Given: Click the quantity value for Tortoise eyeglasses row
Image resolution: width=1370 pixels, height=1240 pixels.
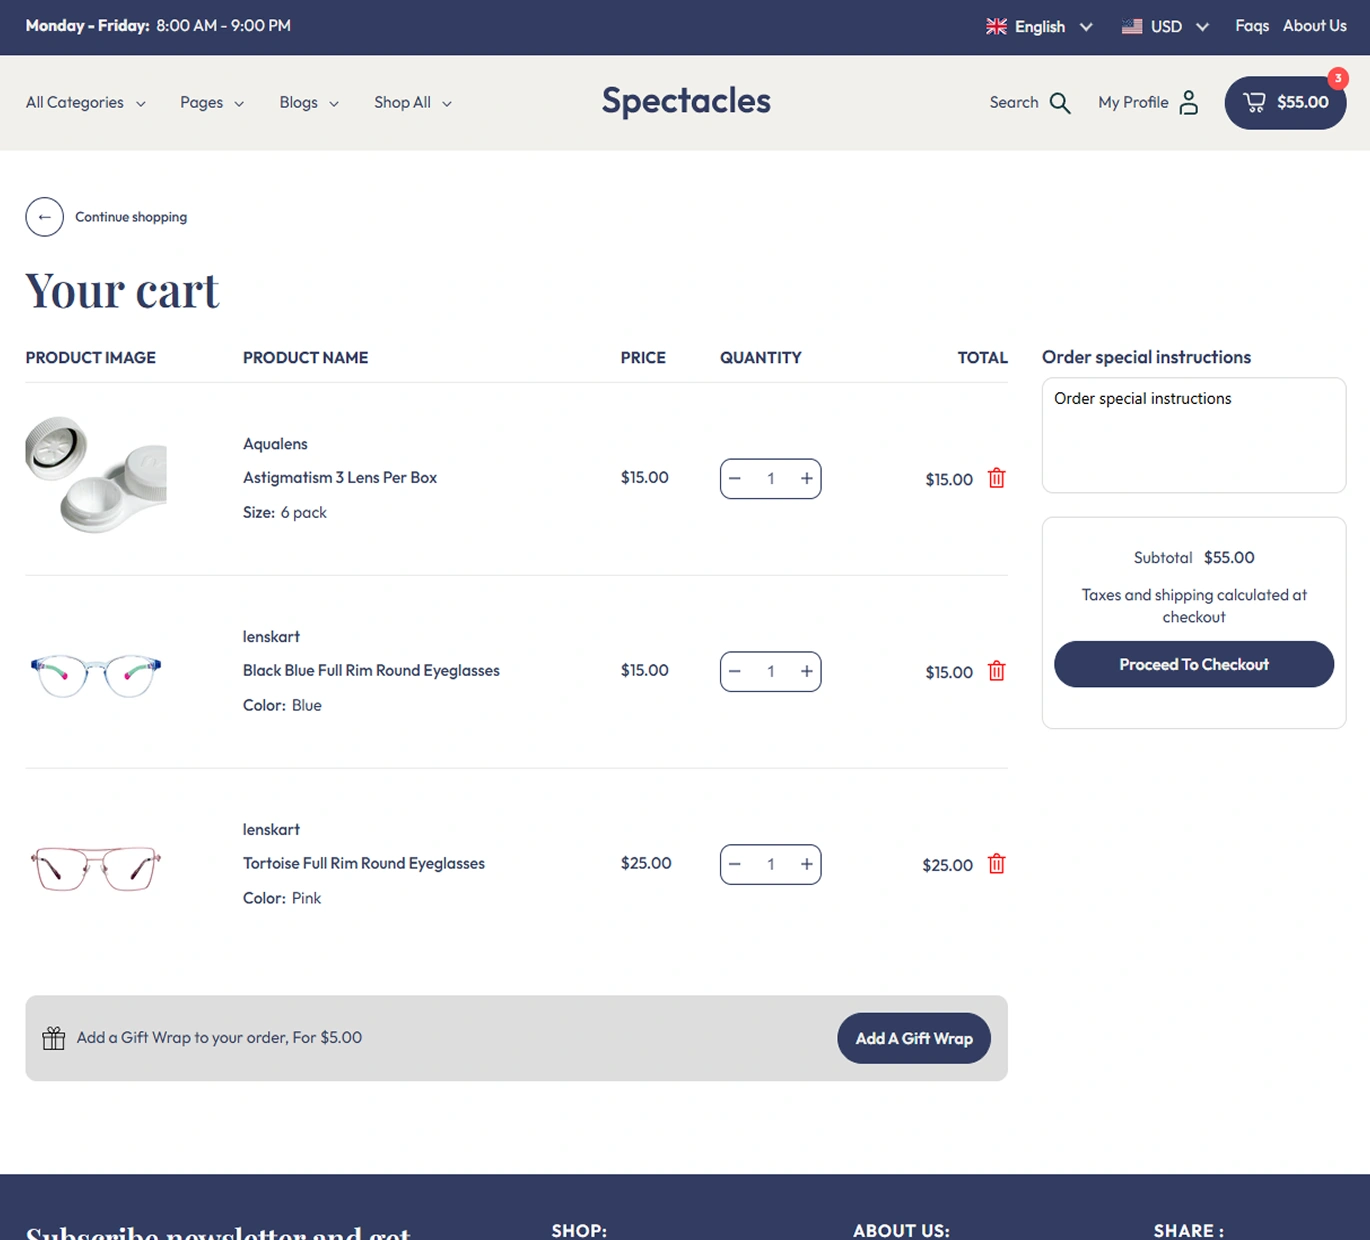Looking at the screenshot, I should click(771, 865).
